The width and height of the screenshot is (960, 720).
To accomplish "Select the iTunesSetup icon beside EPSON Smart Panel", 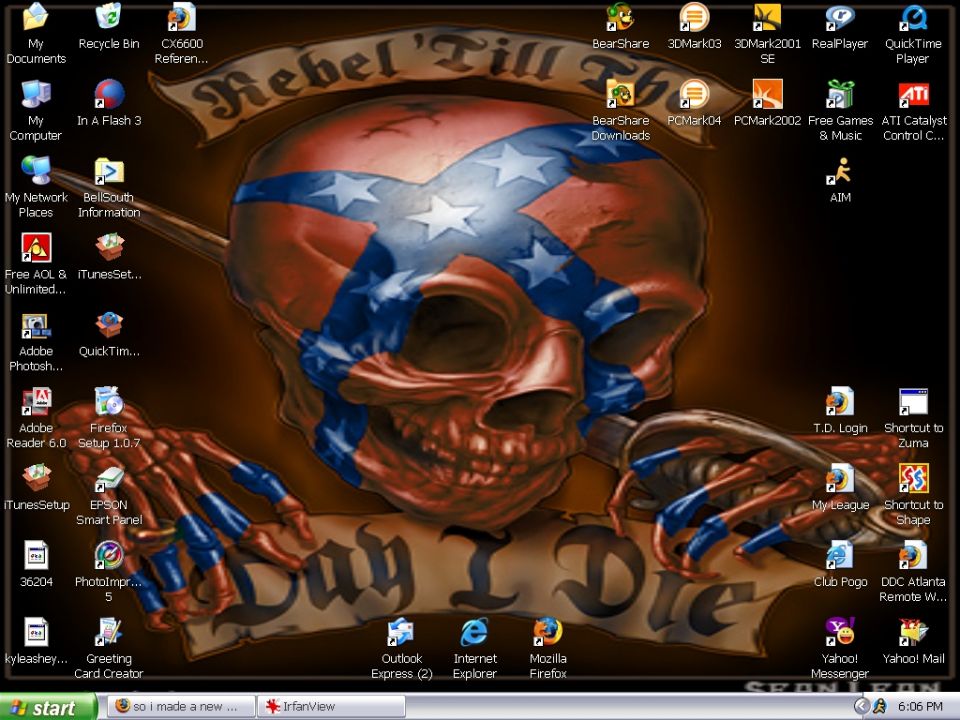I will 36,479.
